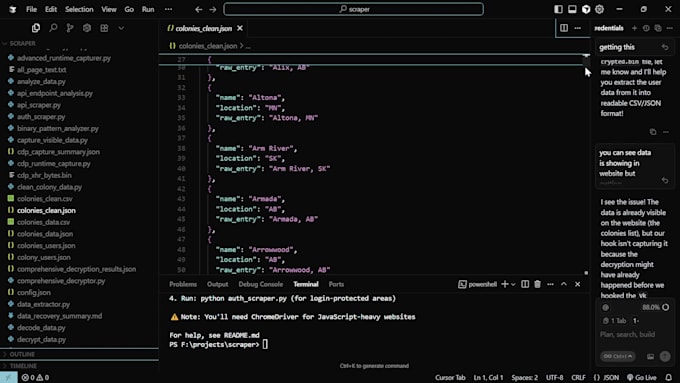Image resolution: width=680 pixels, height=383 pixels.
Task: Open Cursor settings gear icon
Action: coord(599,9)
